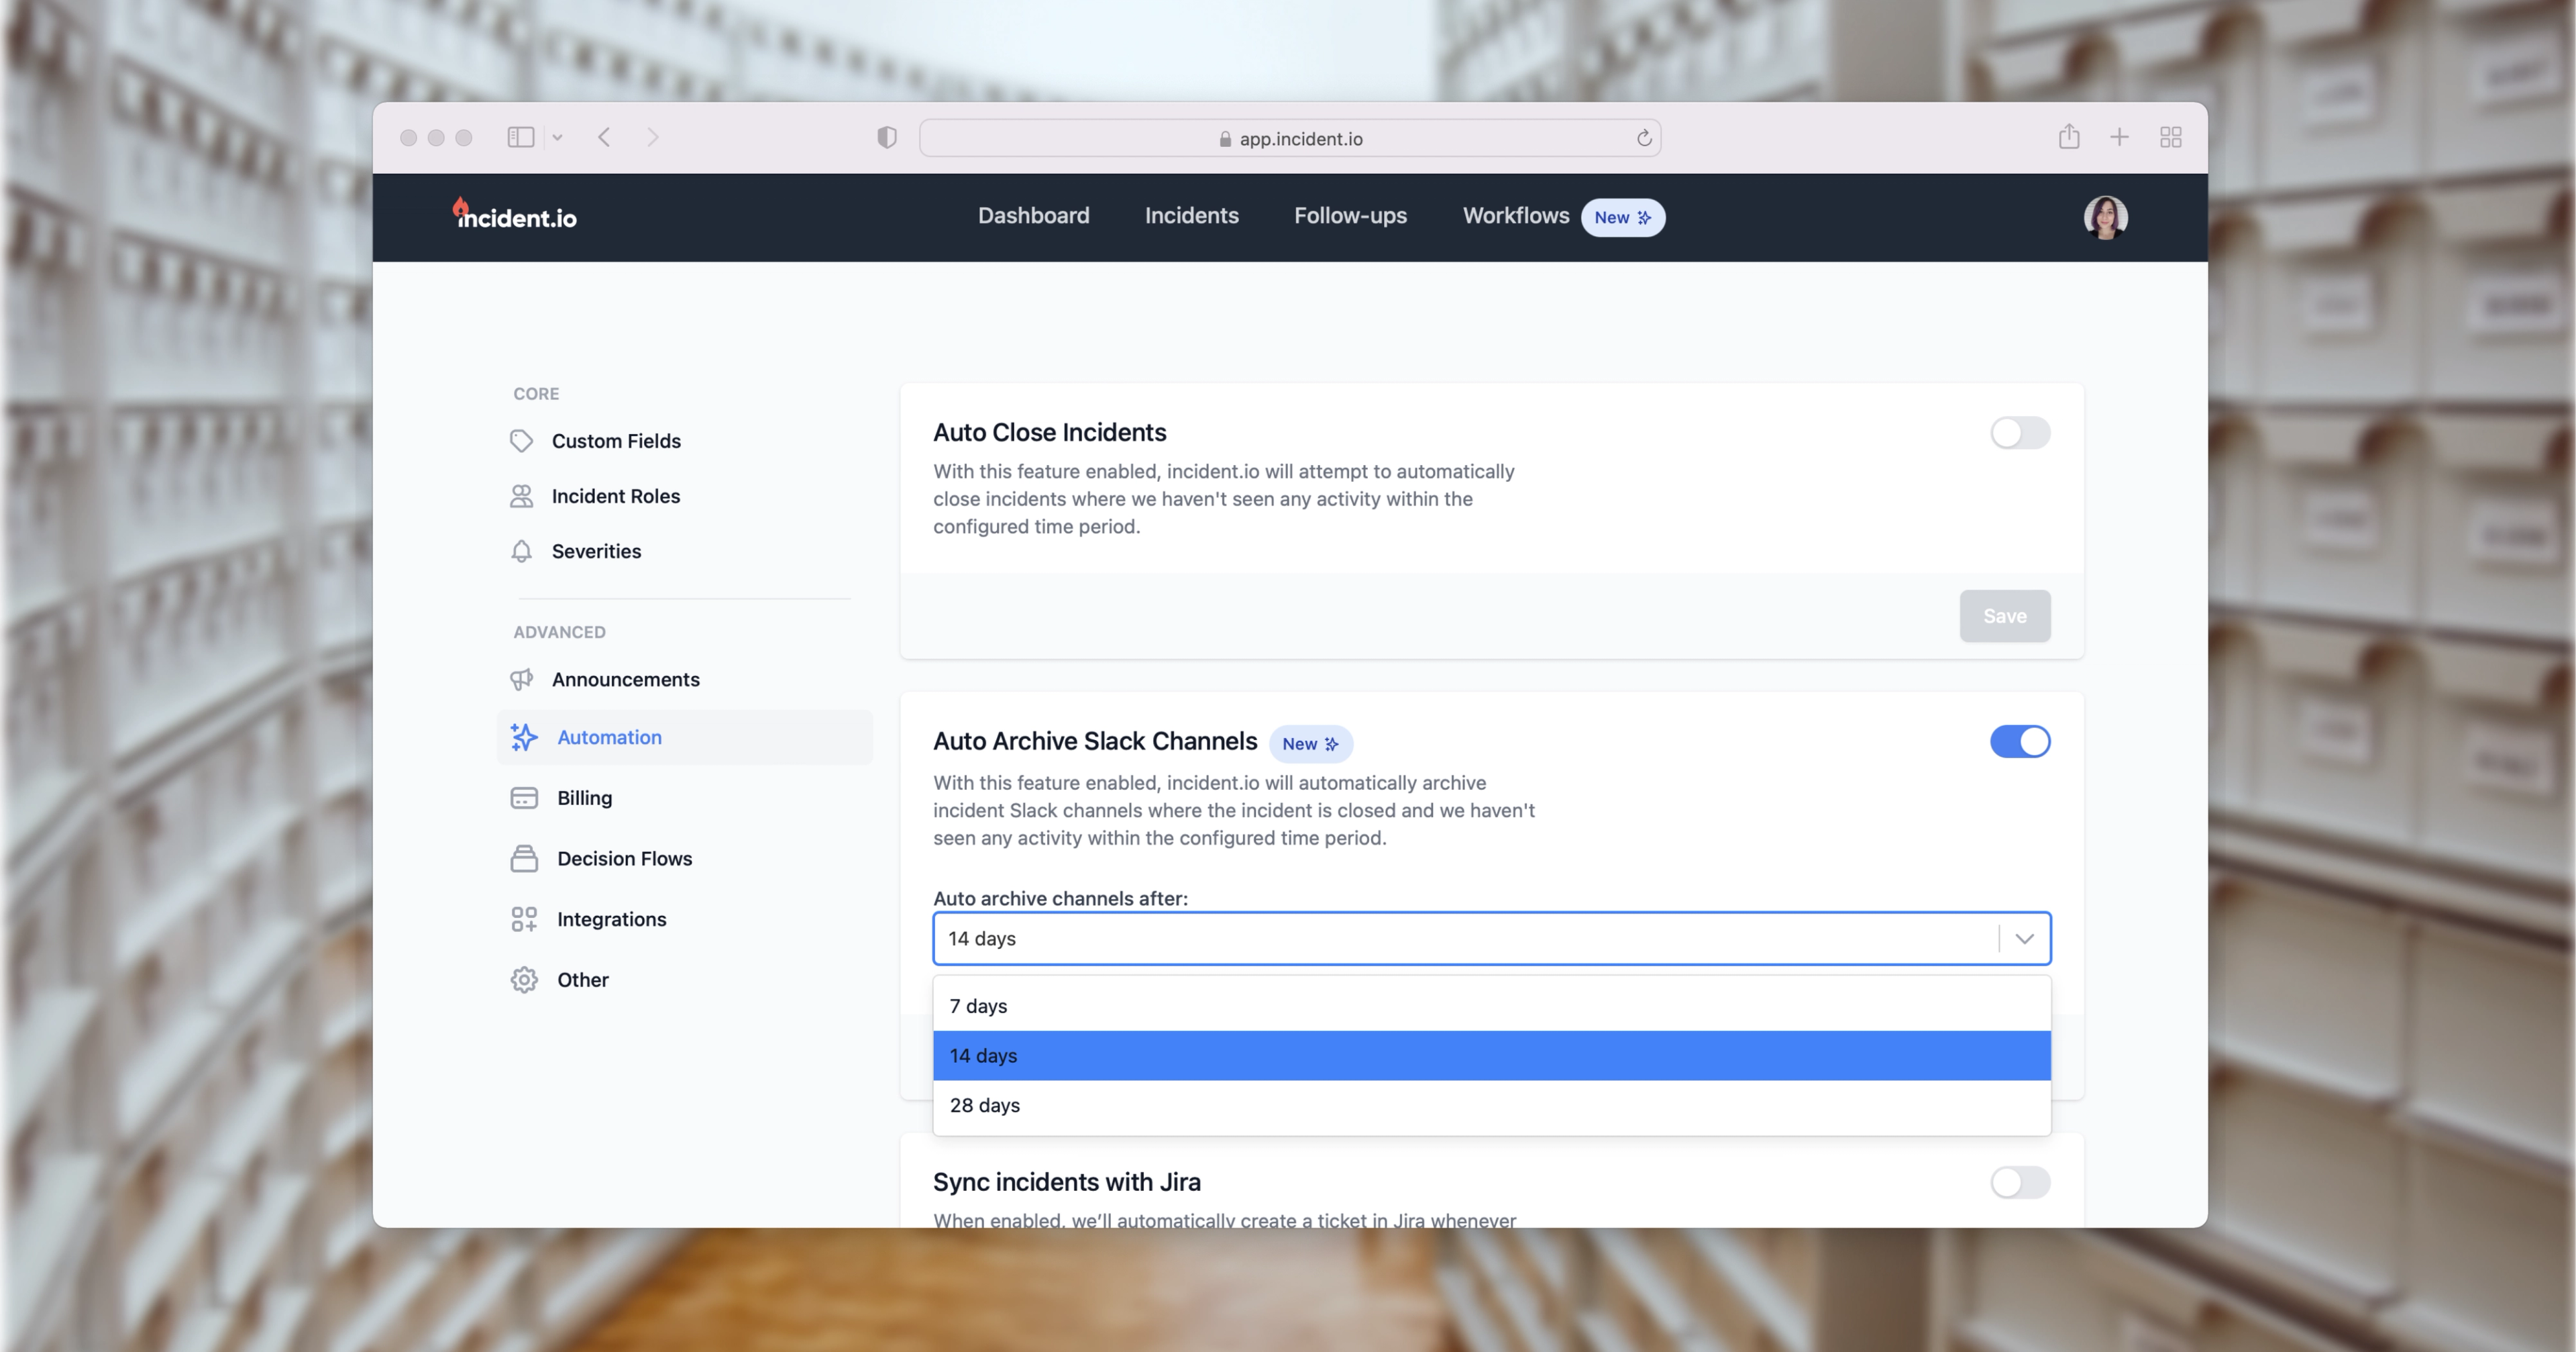
Task: Open Severities settings
Action: (x=596, y=551)
